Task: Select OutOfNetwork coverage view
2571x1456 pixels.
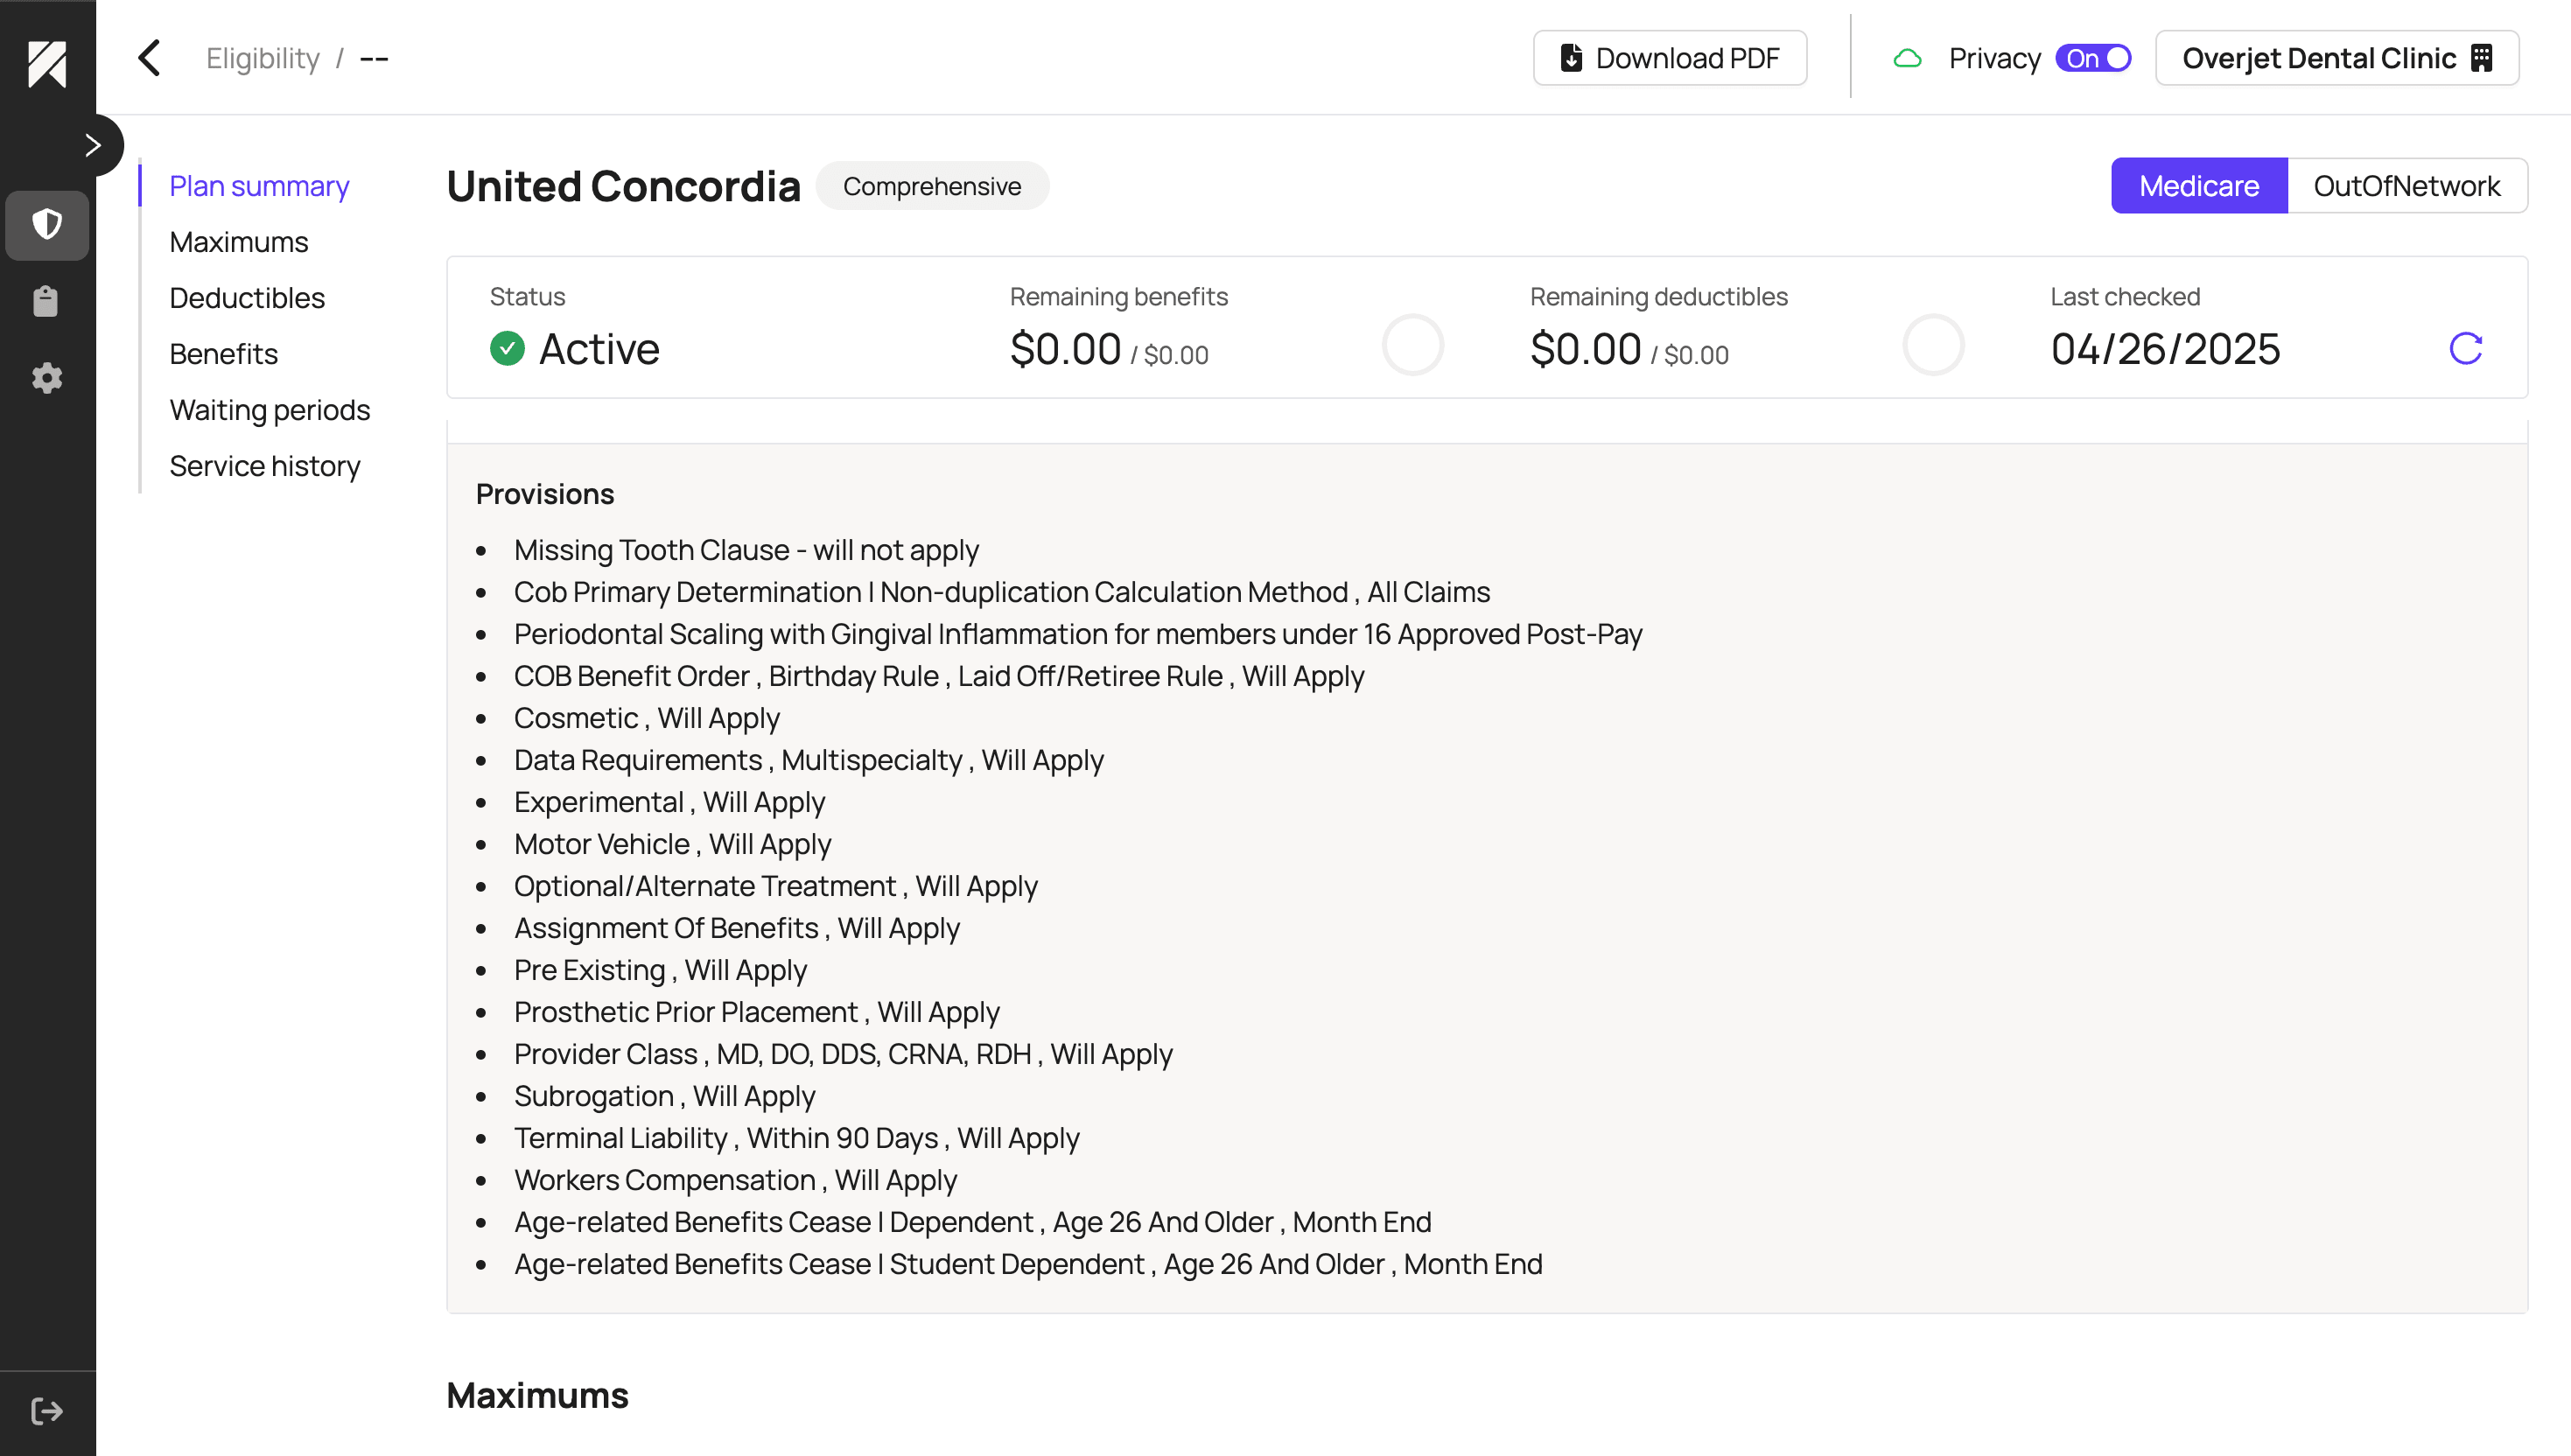Action: (2406, 185)
